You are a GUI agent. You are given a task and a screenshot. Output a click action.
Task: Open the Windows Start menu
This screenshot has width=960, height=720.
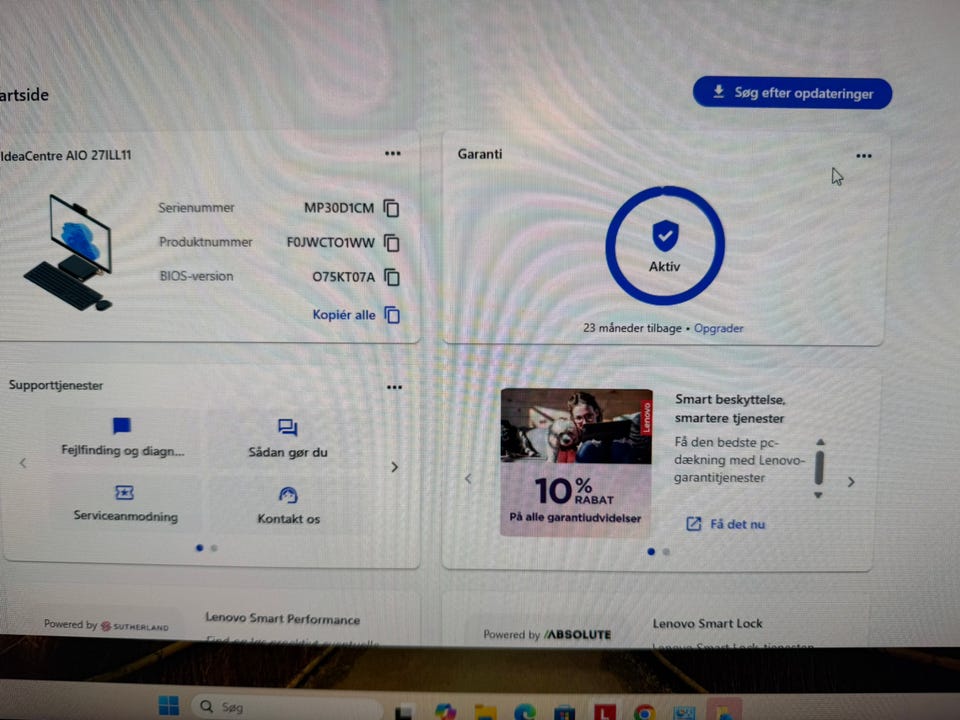(169, 705)
